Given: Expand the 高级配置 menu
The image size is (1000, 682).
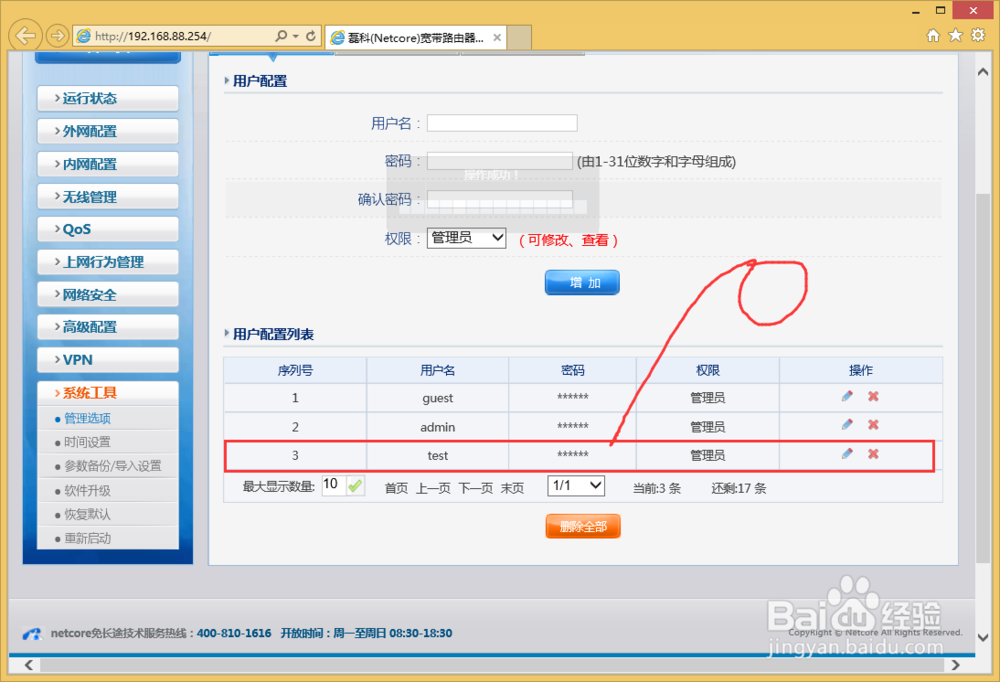Looking at the screenshot, I should pos(108,327).
